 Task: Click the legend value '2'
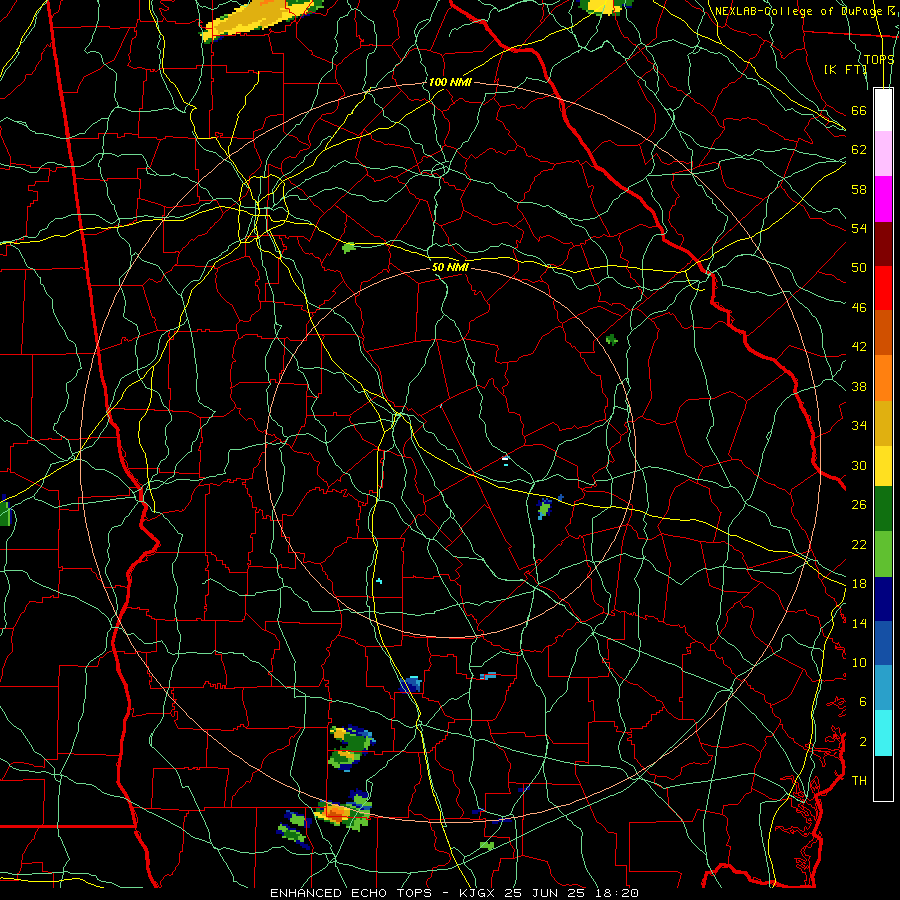pos(863,742)
